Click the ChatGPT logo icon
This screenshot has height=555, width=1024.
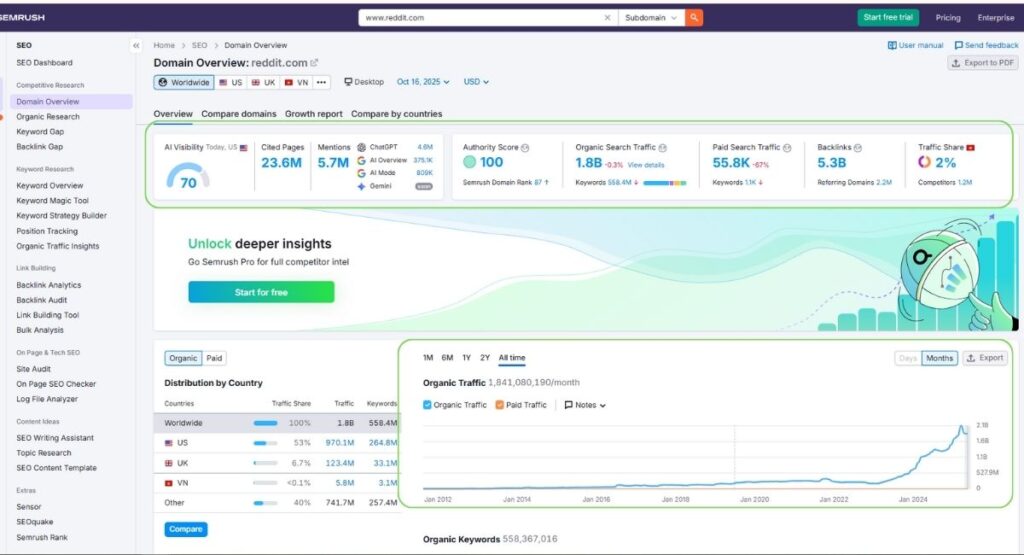coord(361,147)
